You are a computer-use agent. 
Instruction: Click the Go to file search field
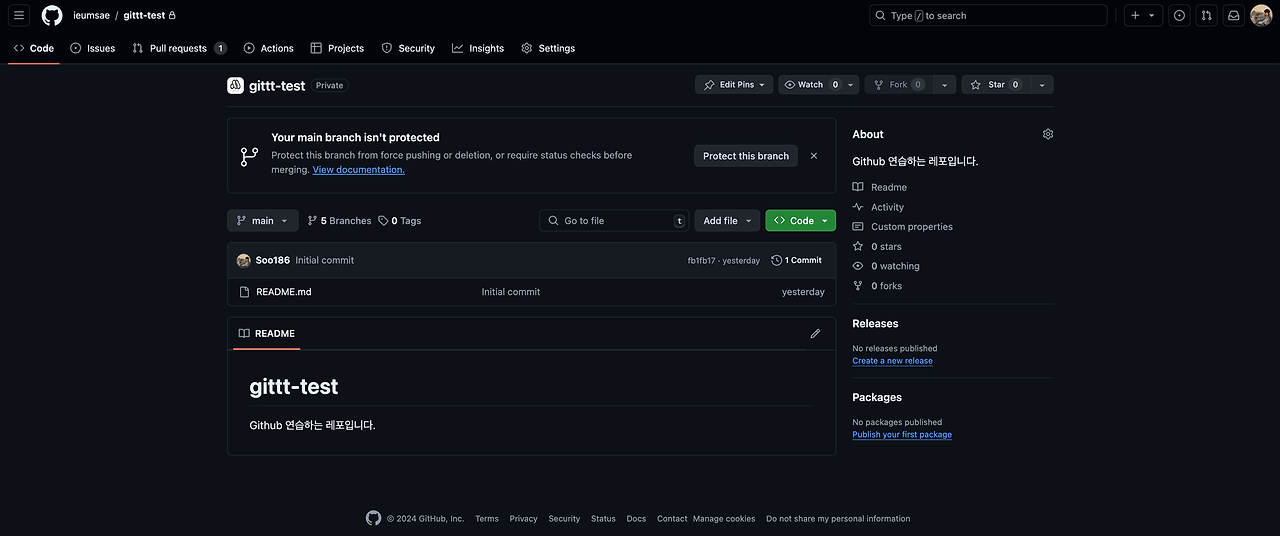[615, 221]
